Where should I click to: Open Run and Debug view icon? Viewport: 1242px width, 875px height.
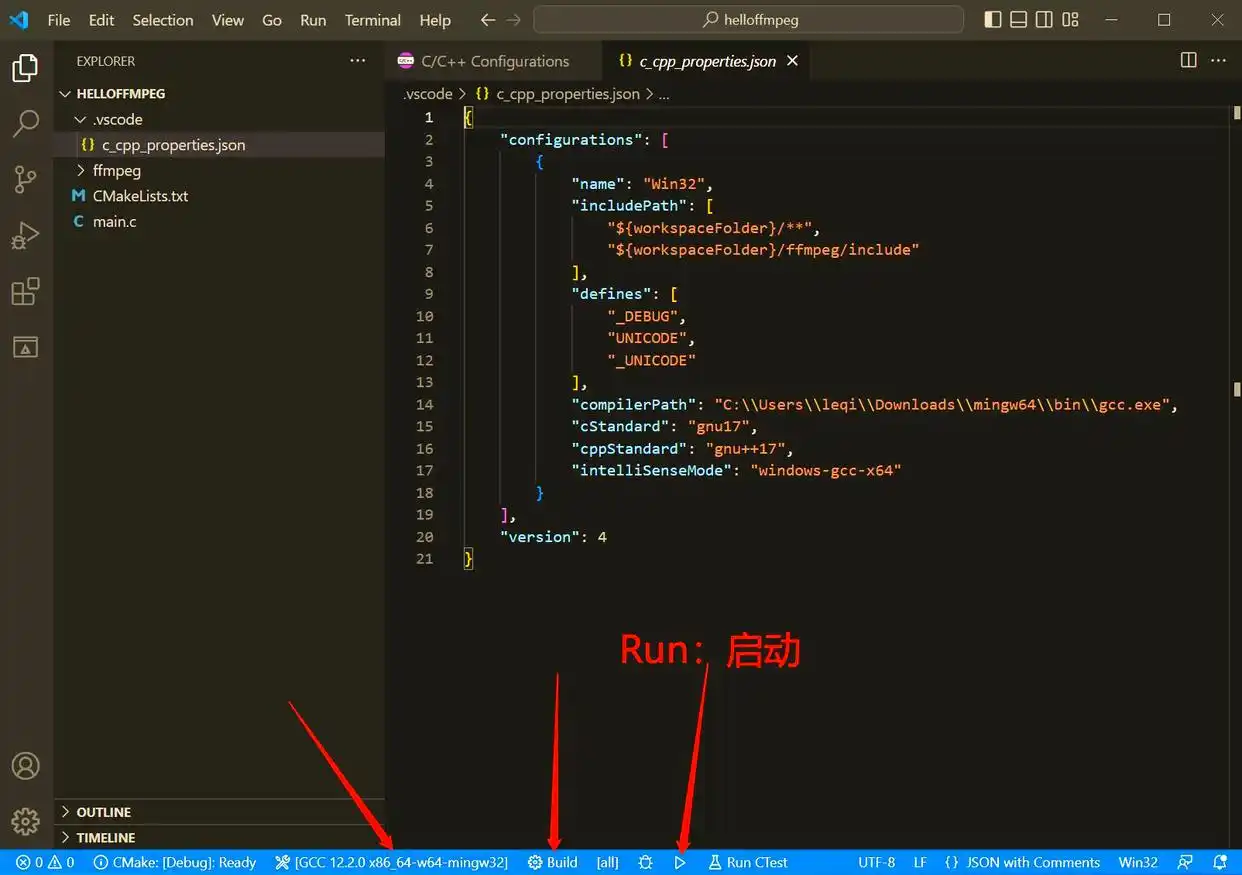[25, 236]
